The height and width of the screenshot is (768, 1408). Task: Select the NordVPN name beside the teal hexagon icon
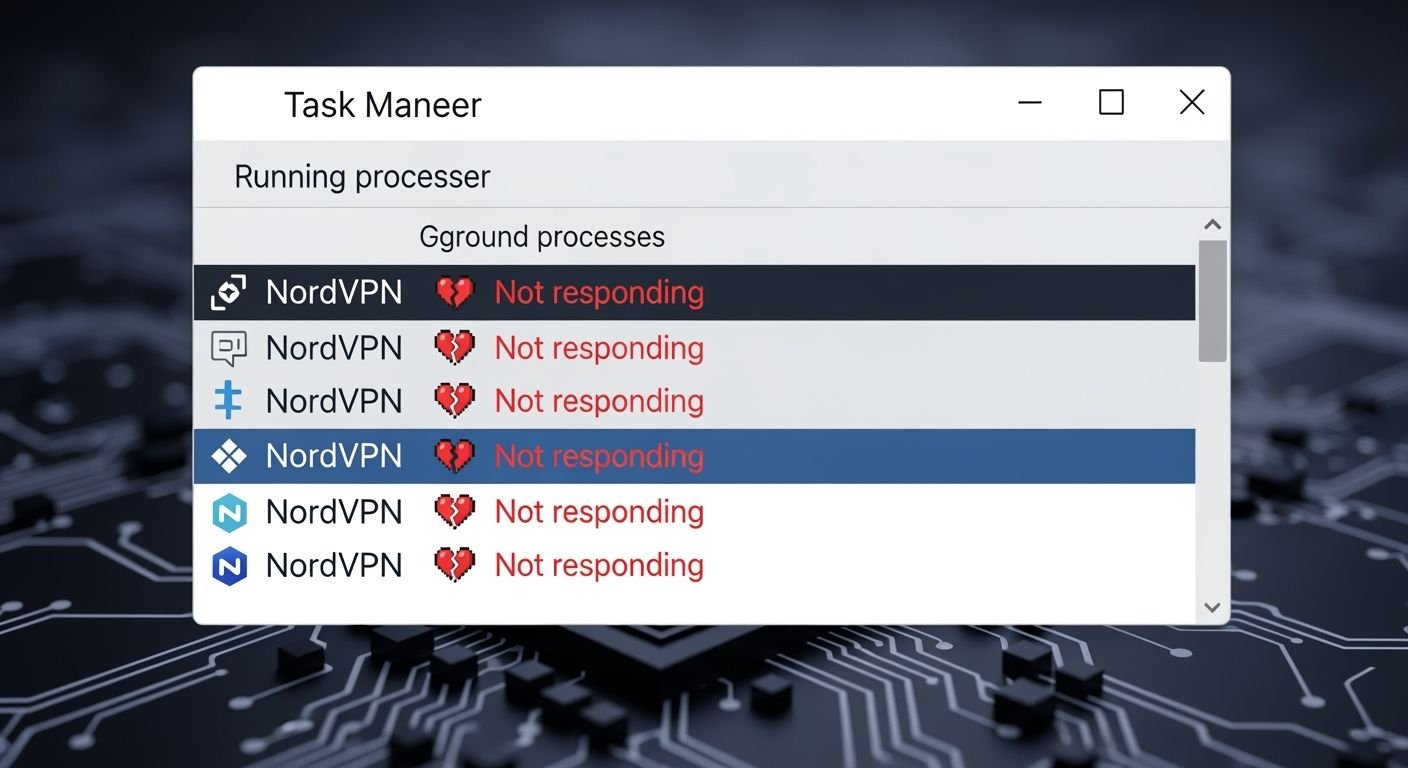334,512
